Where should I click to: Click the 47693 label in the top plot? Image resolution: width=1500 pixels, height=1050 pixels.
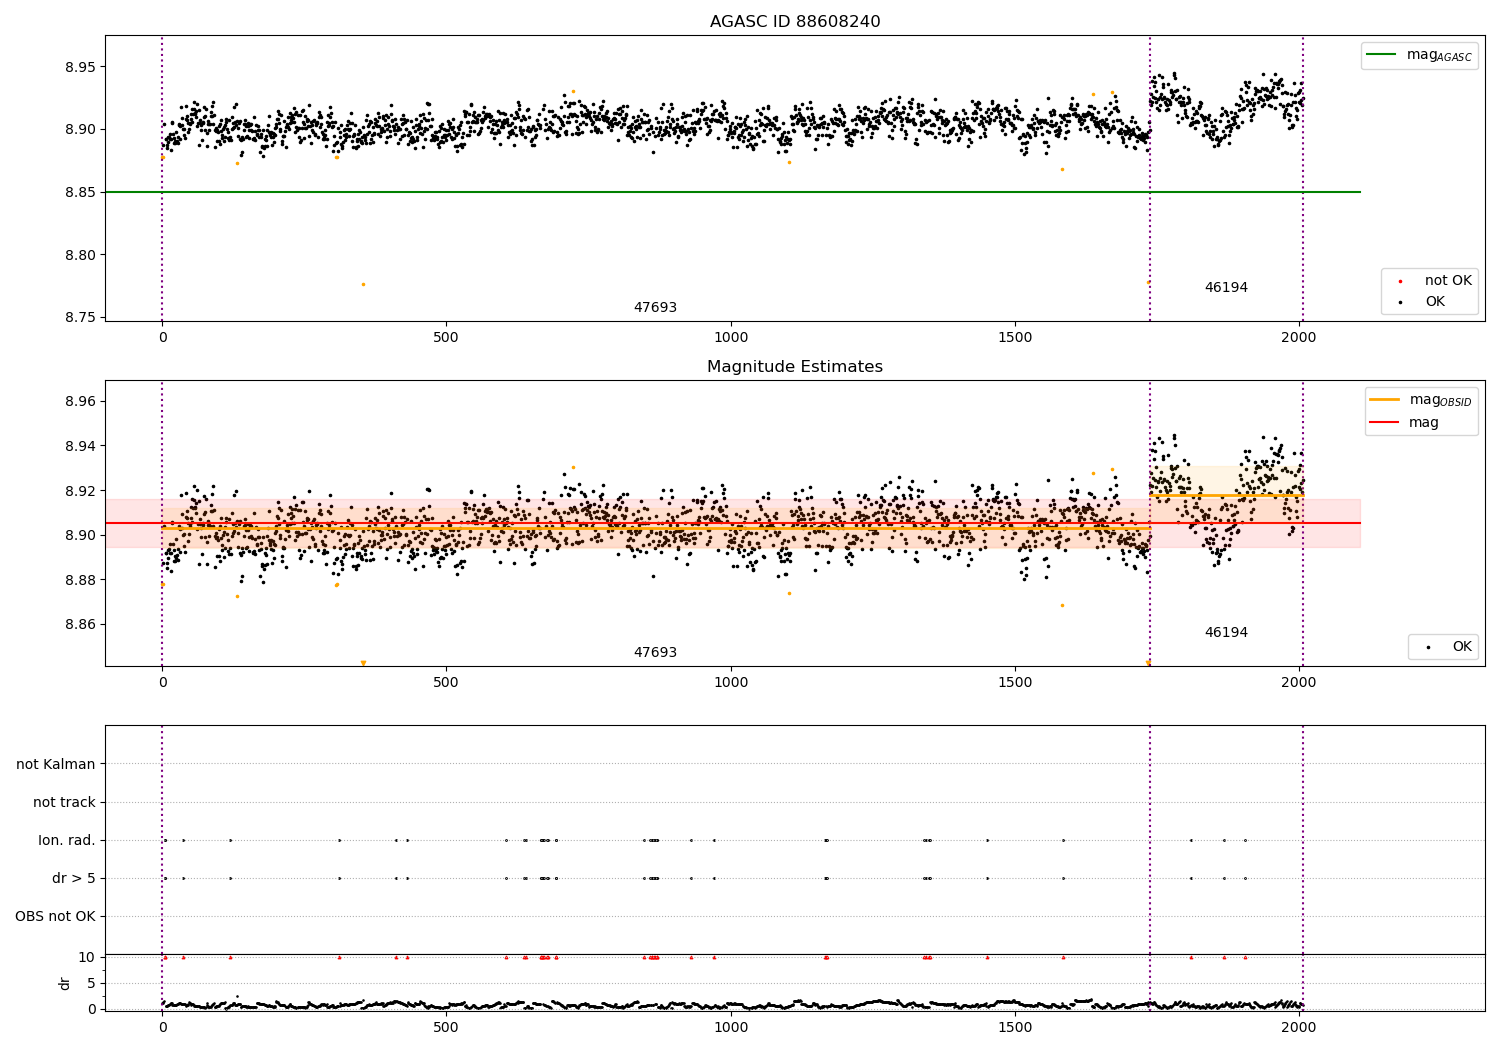click(655, 308)
